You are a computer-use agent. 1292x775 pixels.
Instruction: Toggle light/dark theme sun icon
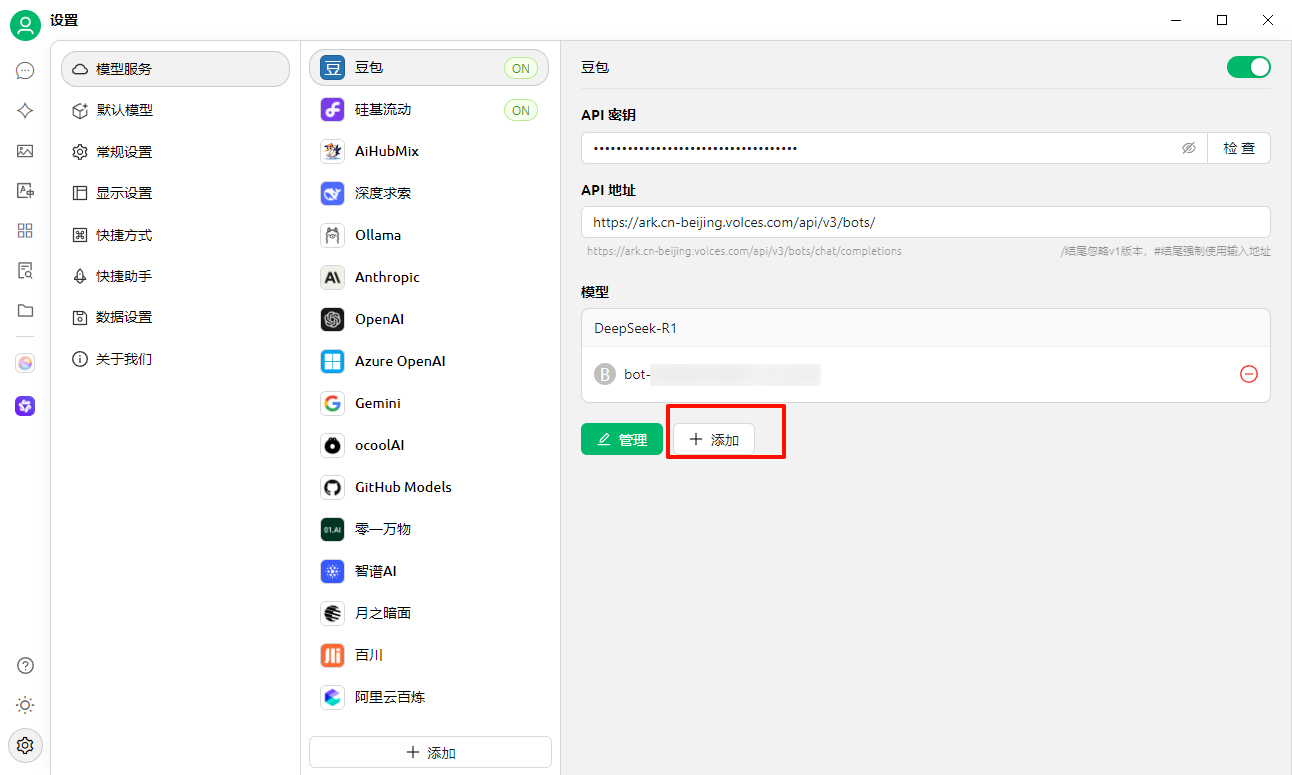pos(25,705)
